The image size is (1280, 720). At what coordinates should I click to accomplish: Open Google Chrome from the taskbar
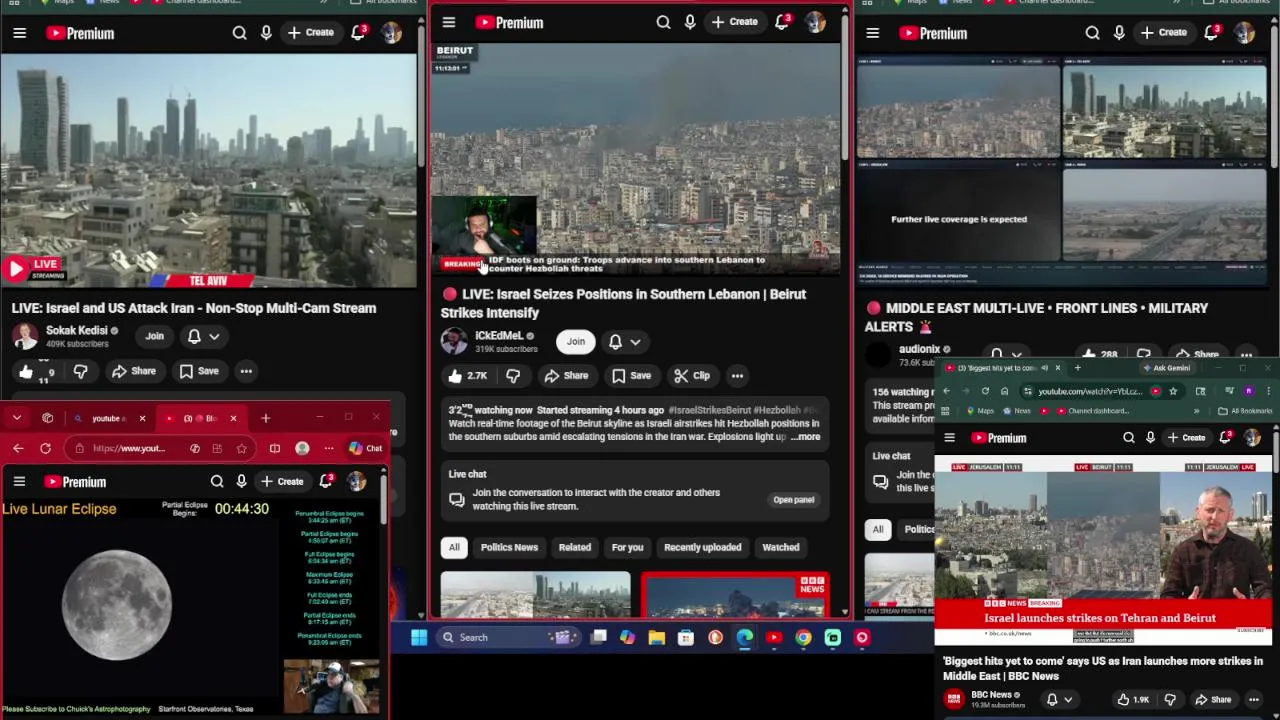tap(803, 637)
